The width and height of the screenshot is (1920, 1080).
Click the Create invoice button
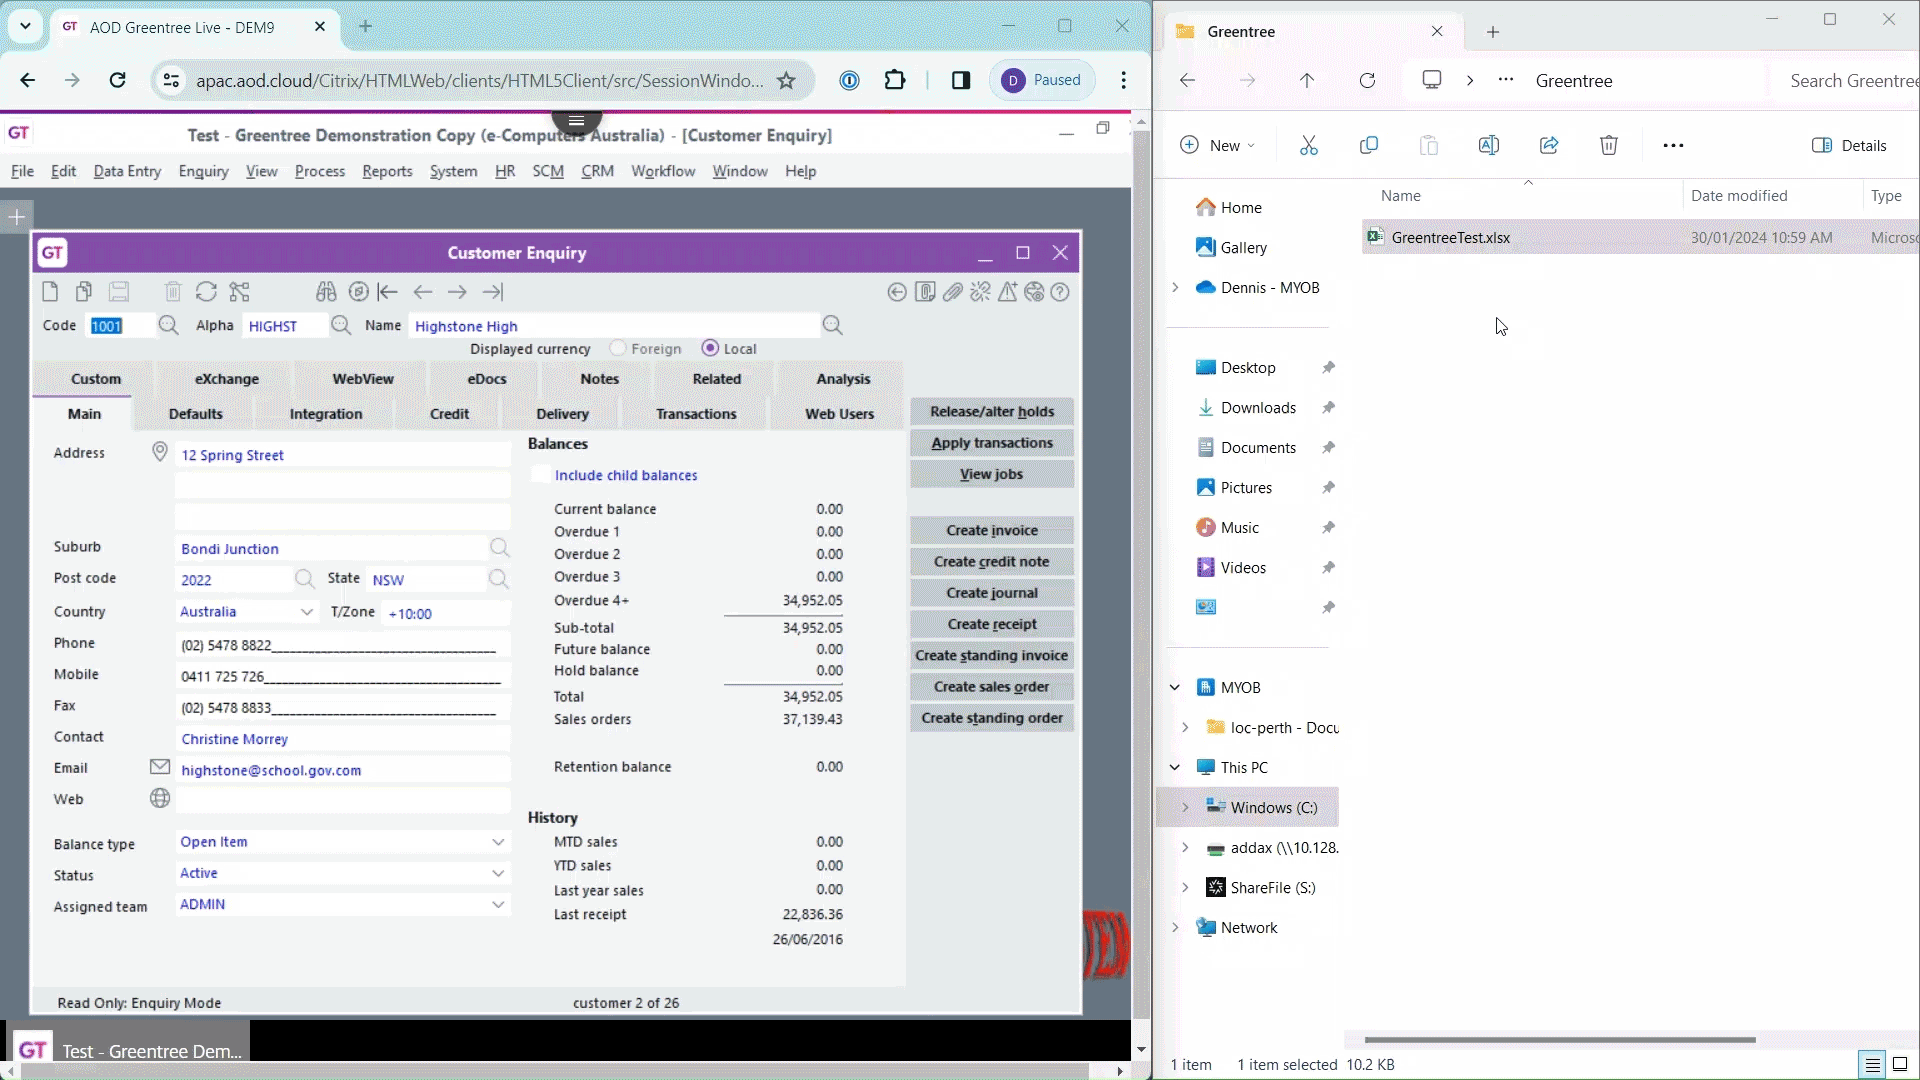(x=992, y=530)
